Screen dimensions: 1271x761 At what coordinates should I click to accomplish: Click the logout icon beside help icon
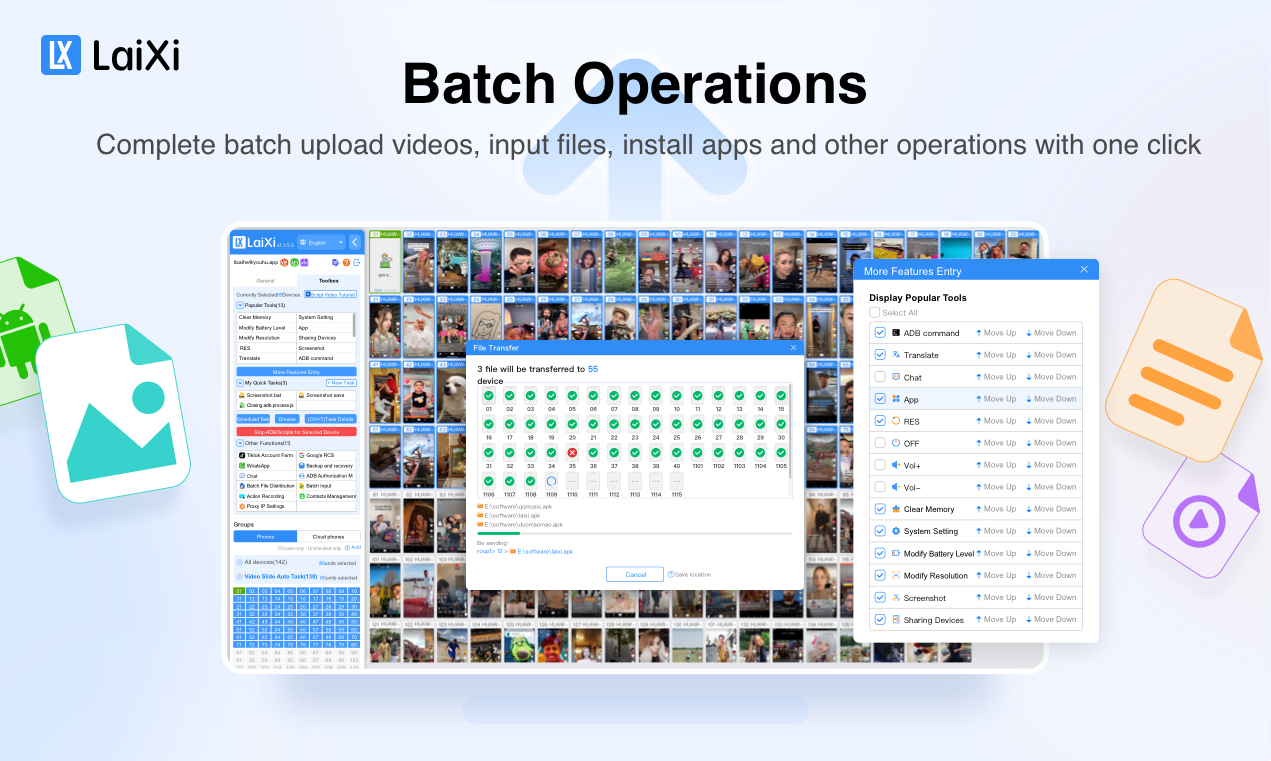357,262
